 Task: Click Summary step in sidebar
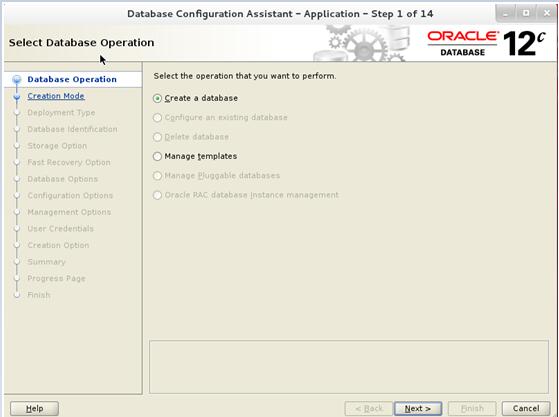pos(46,262)
